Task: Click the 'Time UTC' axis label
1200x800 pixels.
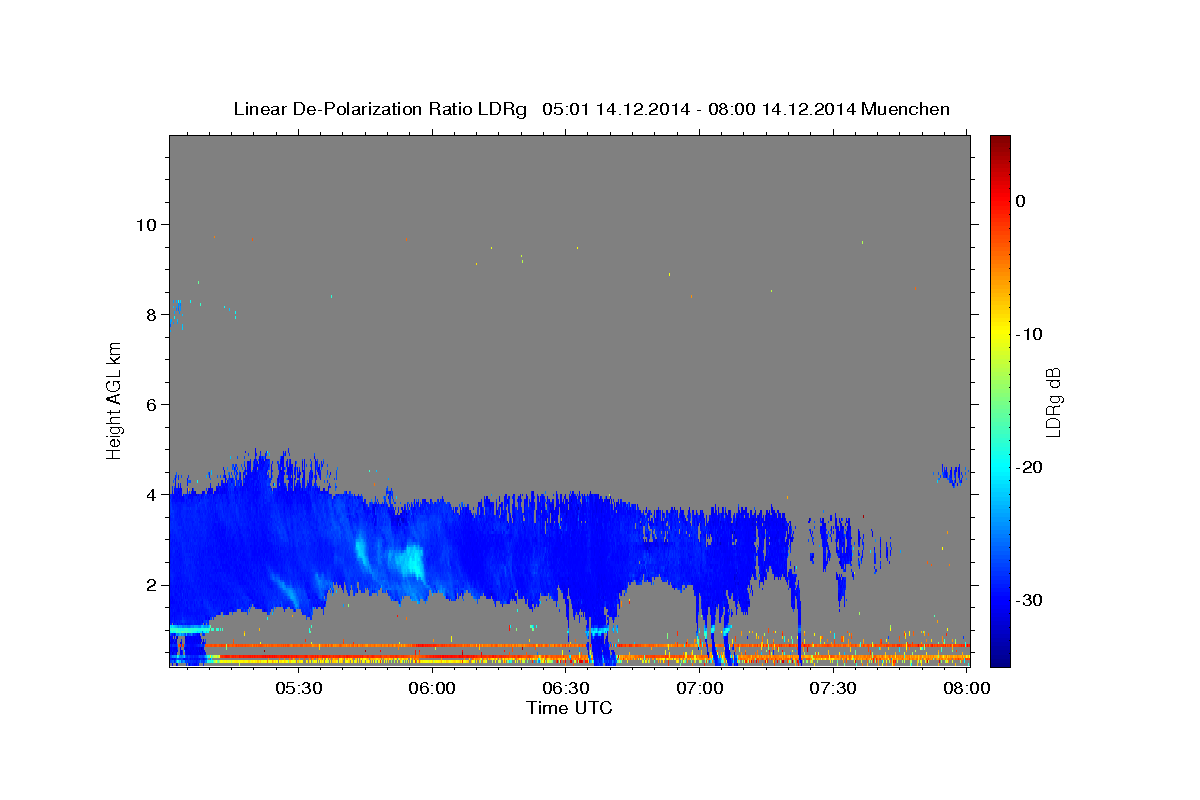Action: 569,708
